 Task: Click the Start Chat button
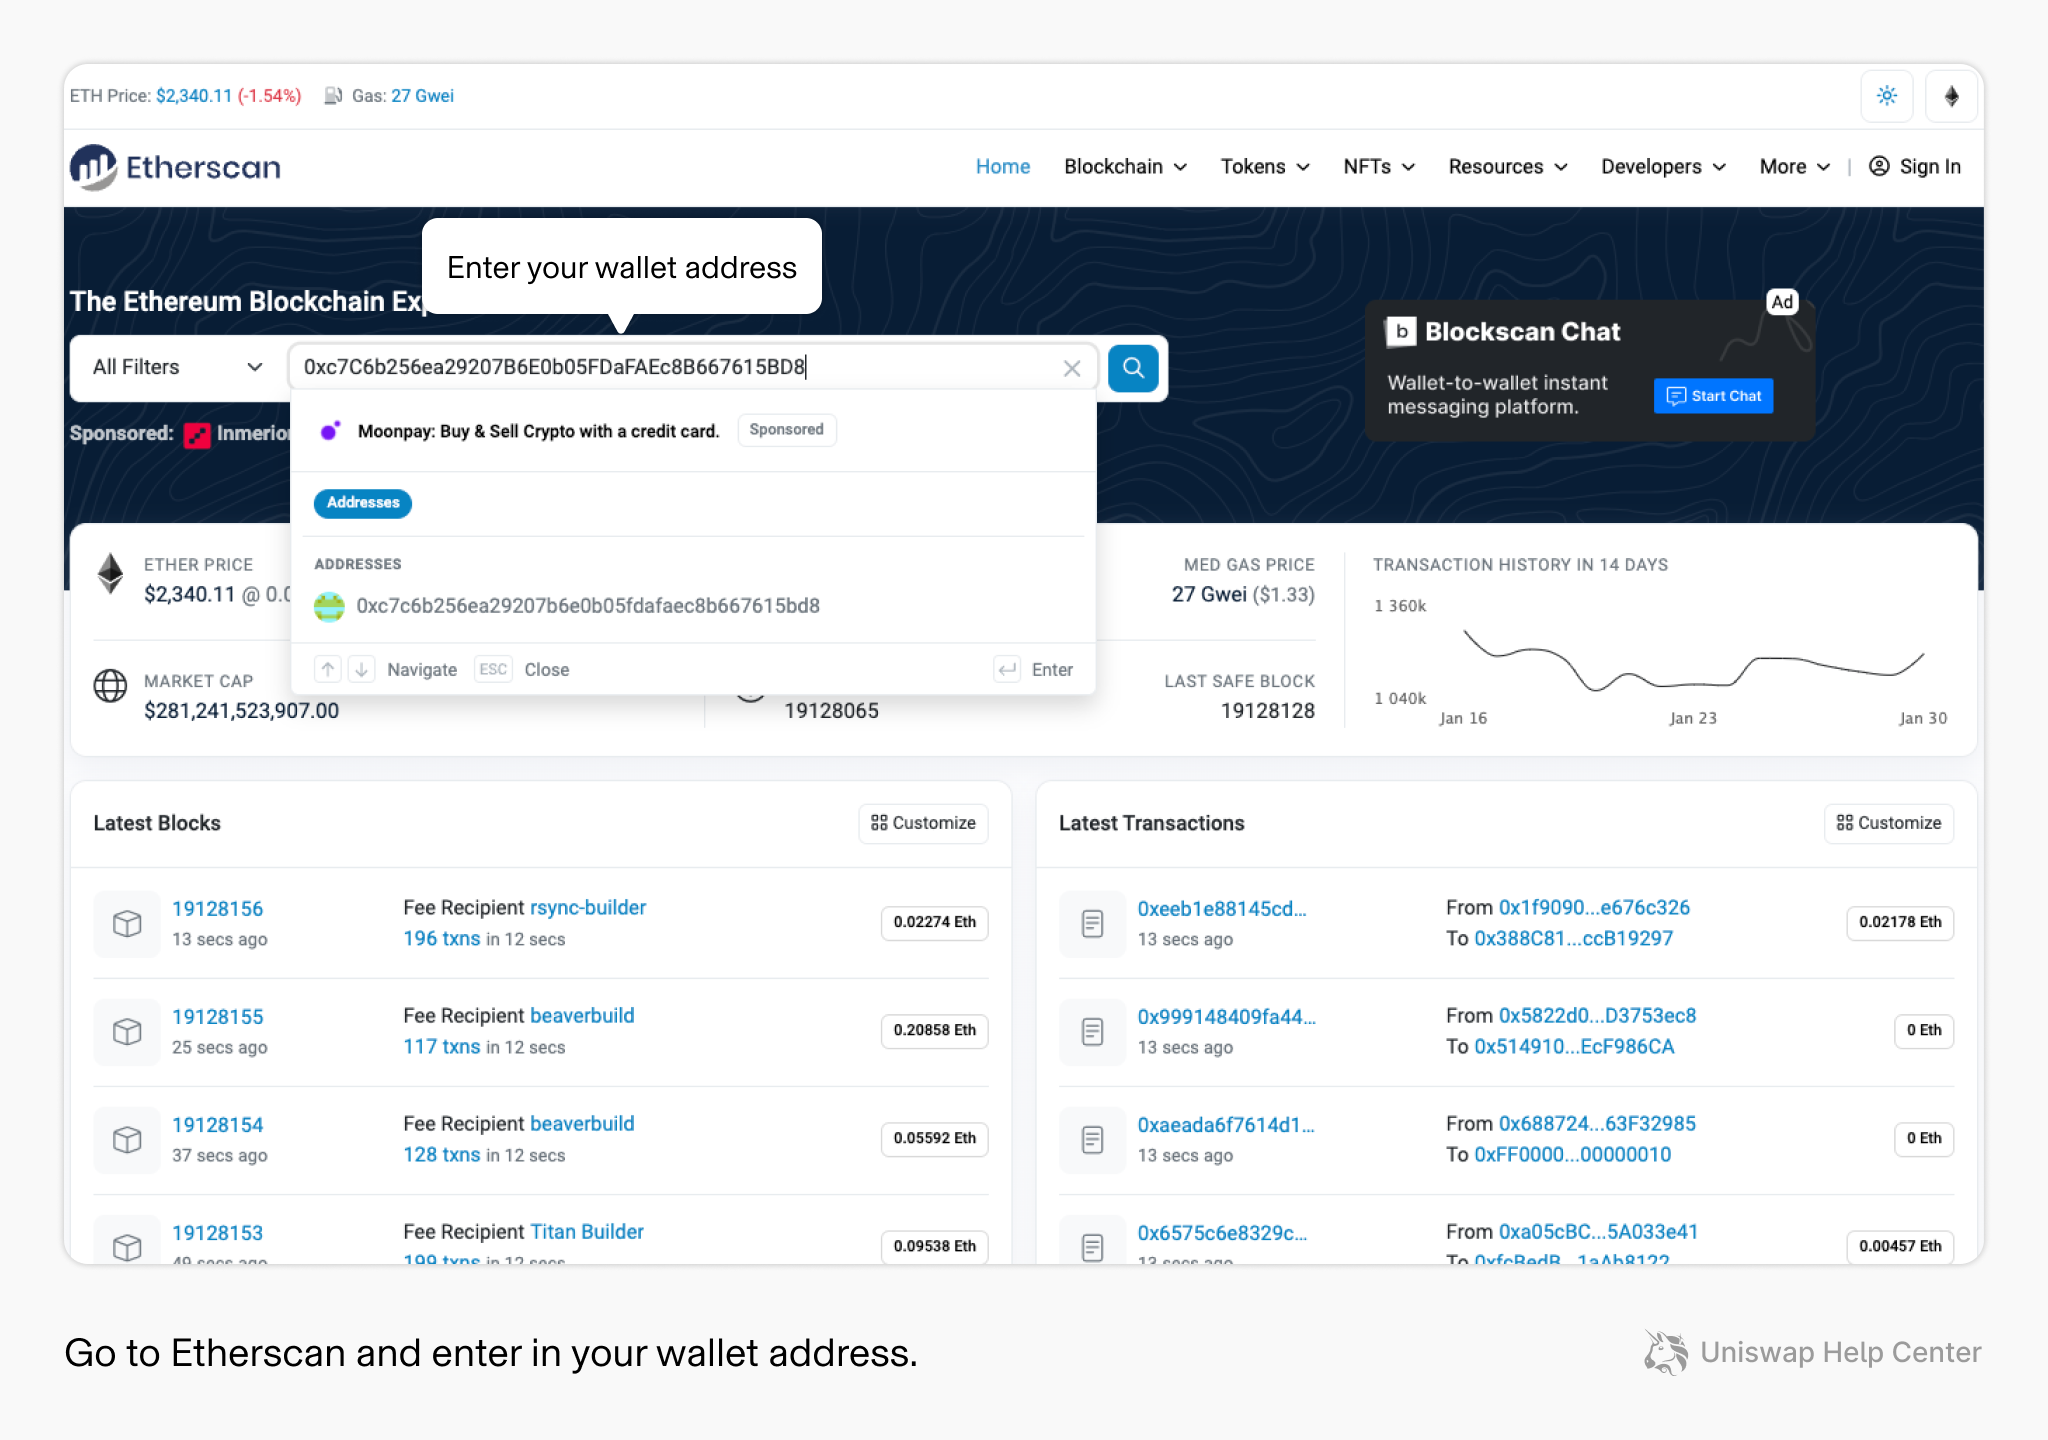click(x=1713, y=396)
